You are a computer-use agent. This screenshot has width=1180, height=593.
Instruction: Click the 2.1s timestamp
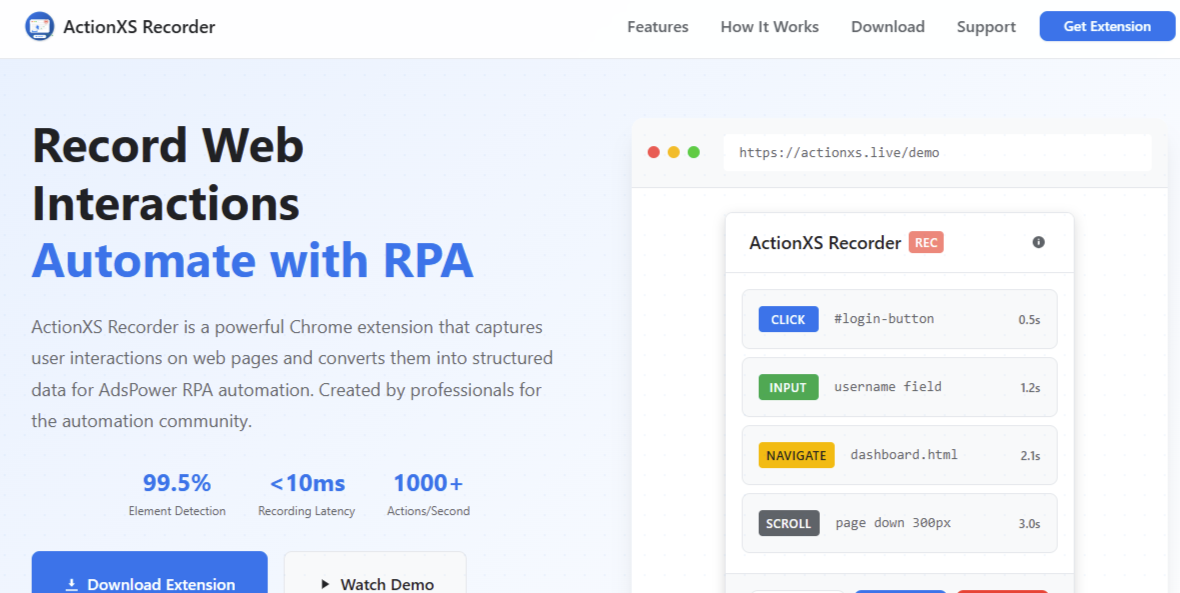[x=1029, y=456]
